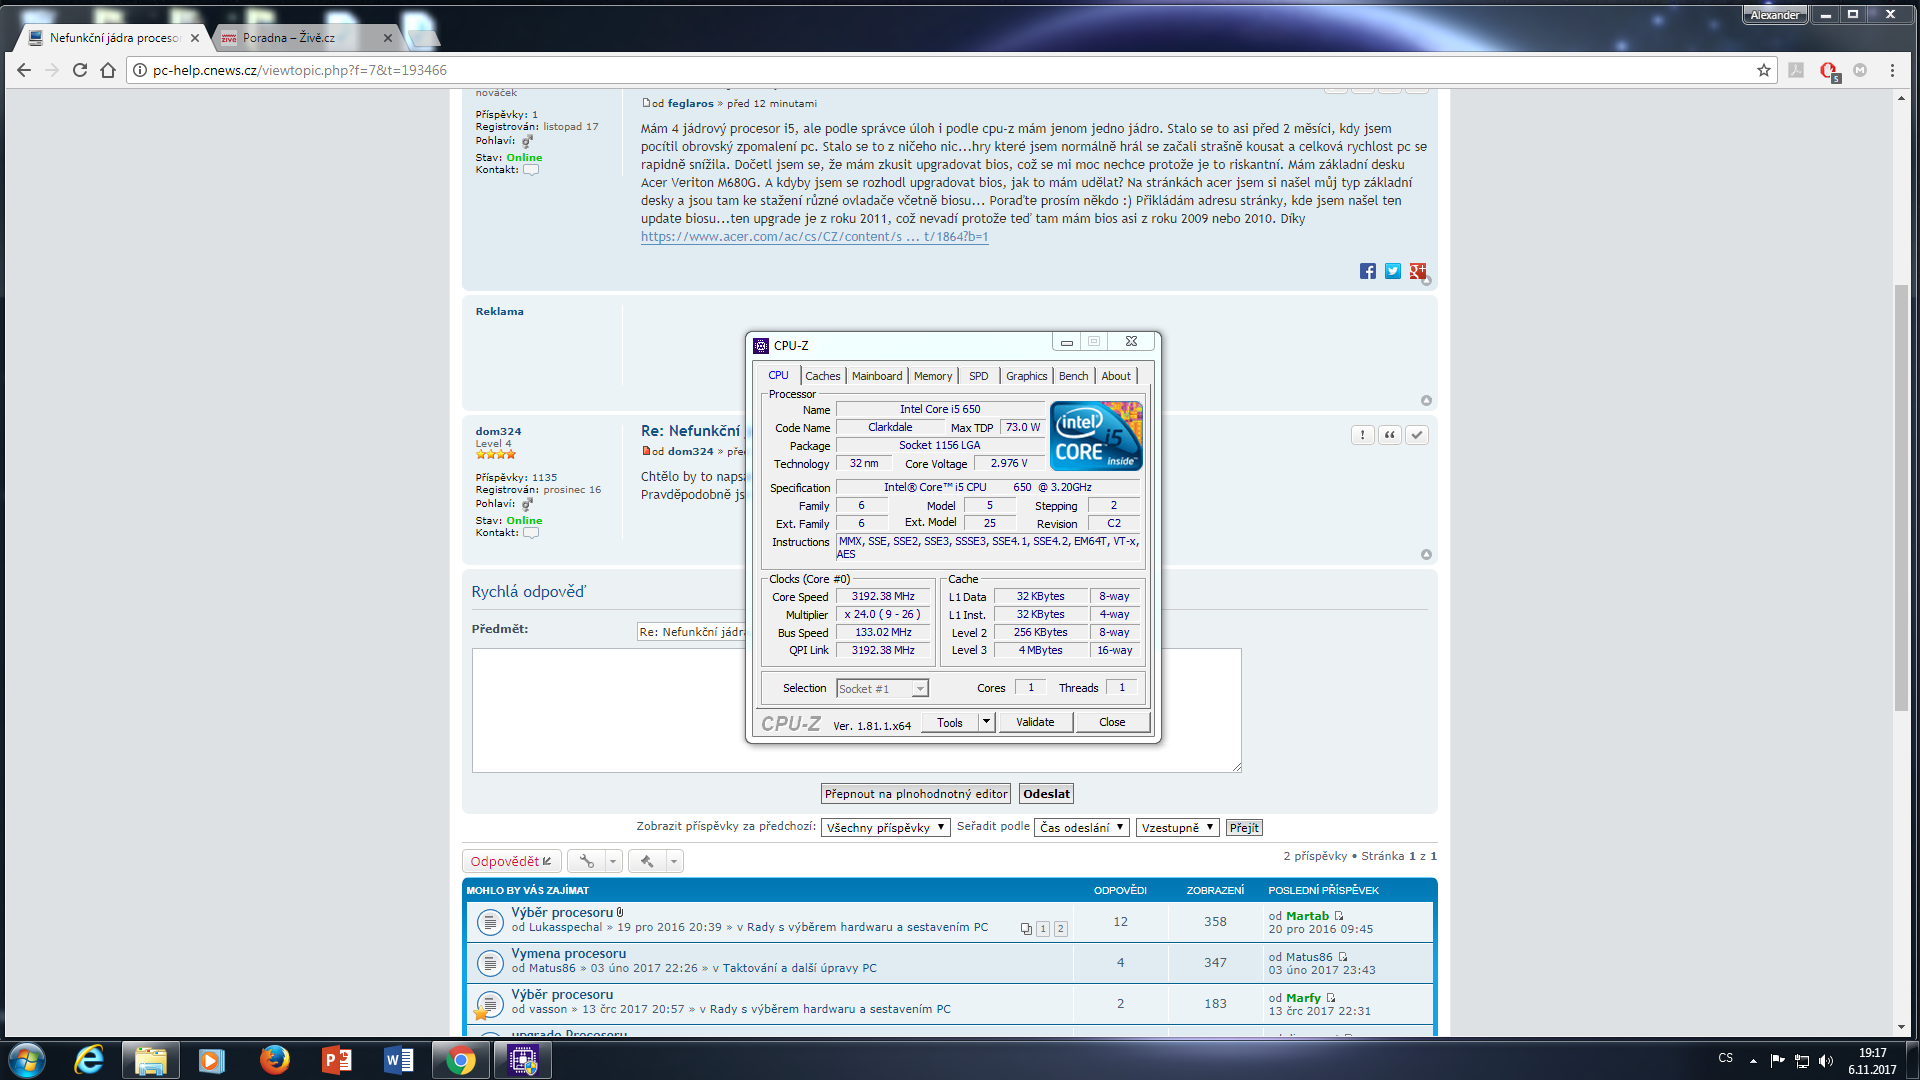Click the address bar URL

(300, 70)
